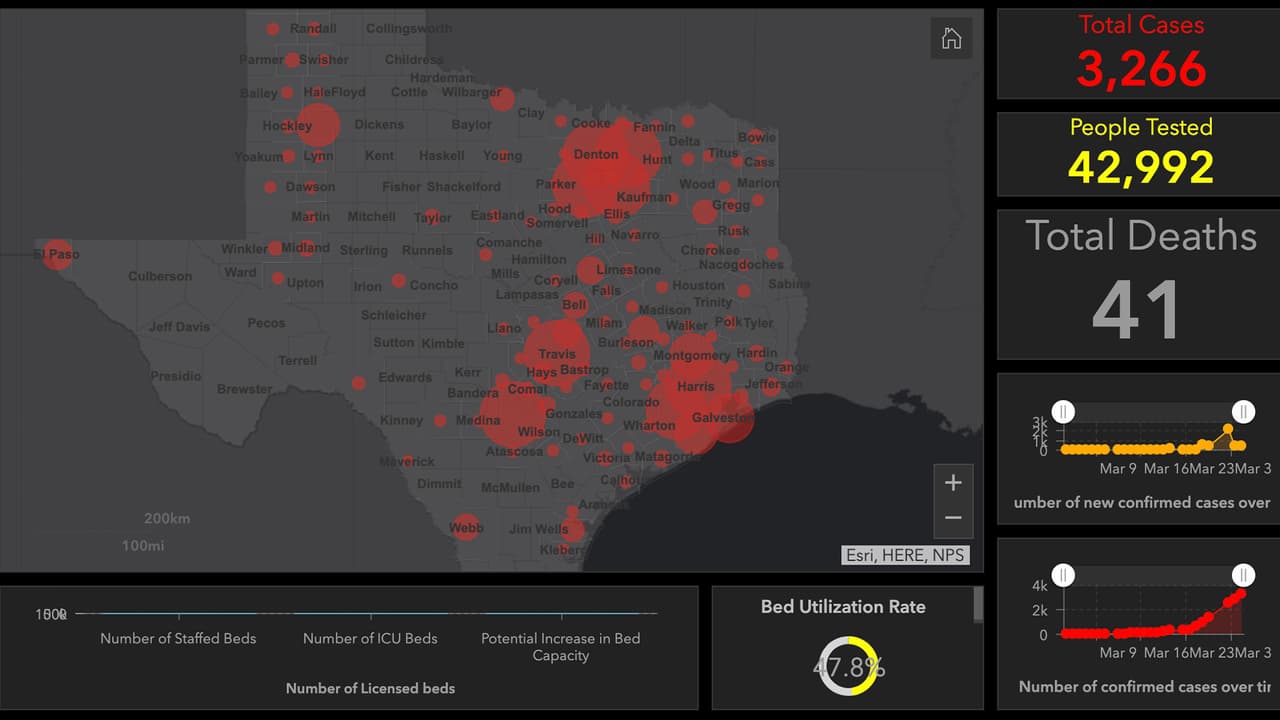The height and width of the screenshot is (720, 1280).
Task: Select the People Tested statistic panel
Action: click(x=1140, y=152)
